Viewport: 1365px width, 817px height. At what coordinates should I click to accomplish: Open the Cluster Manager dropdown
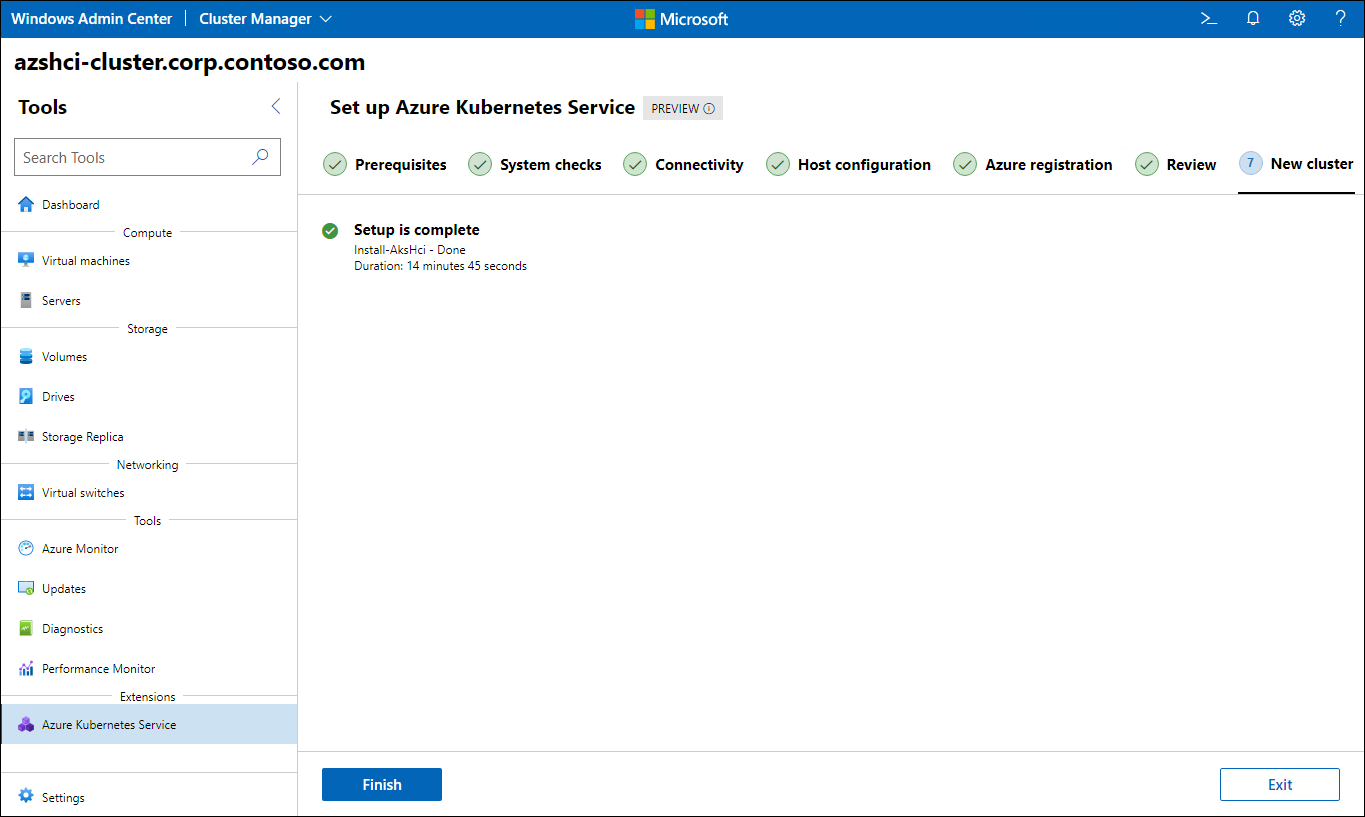pos(264,18)
